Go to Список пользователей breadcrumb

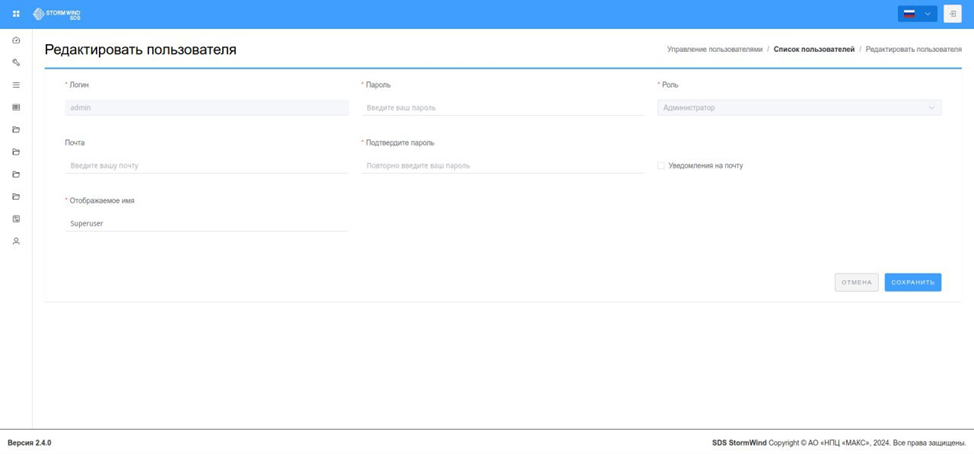[814, 49]
